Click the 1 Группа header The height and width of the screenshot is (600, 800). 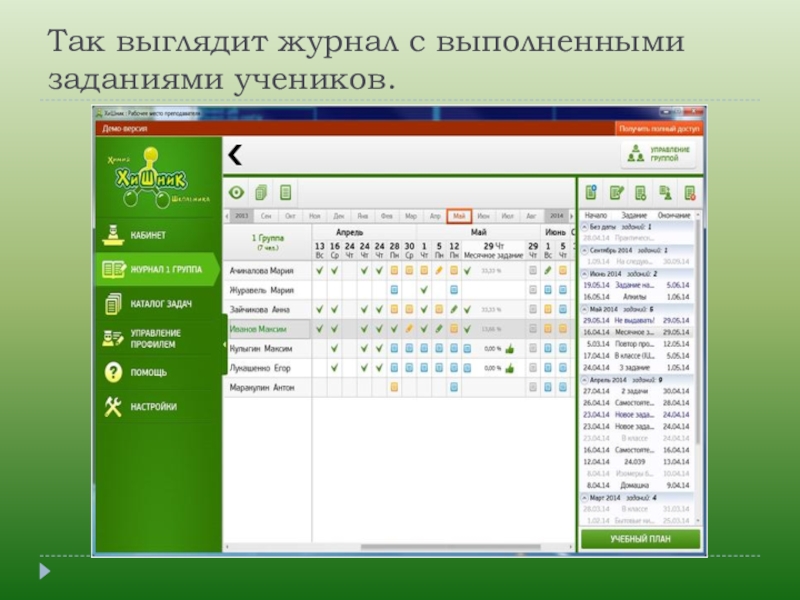[267, 242]
